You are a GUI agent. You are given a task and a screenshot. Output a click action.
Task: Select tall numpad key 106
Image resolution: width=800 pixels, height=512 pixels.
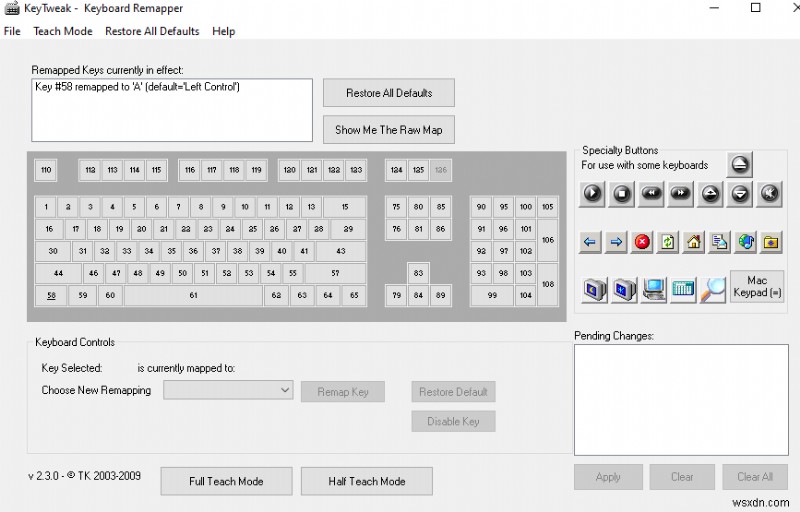[x=547, y=240]
